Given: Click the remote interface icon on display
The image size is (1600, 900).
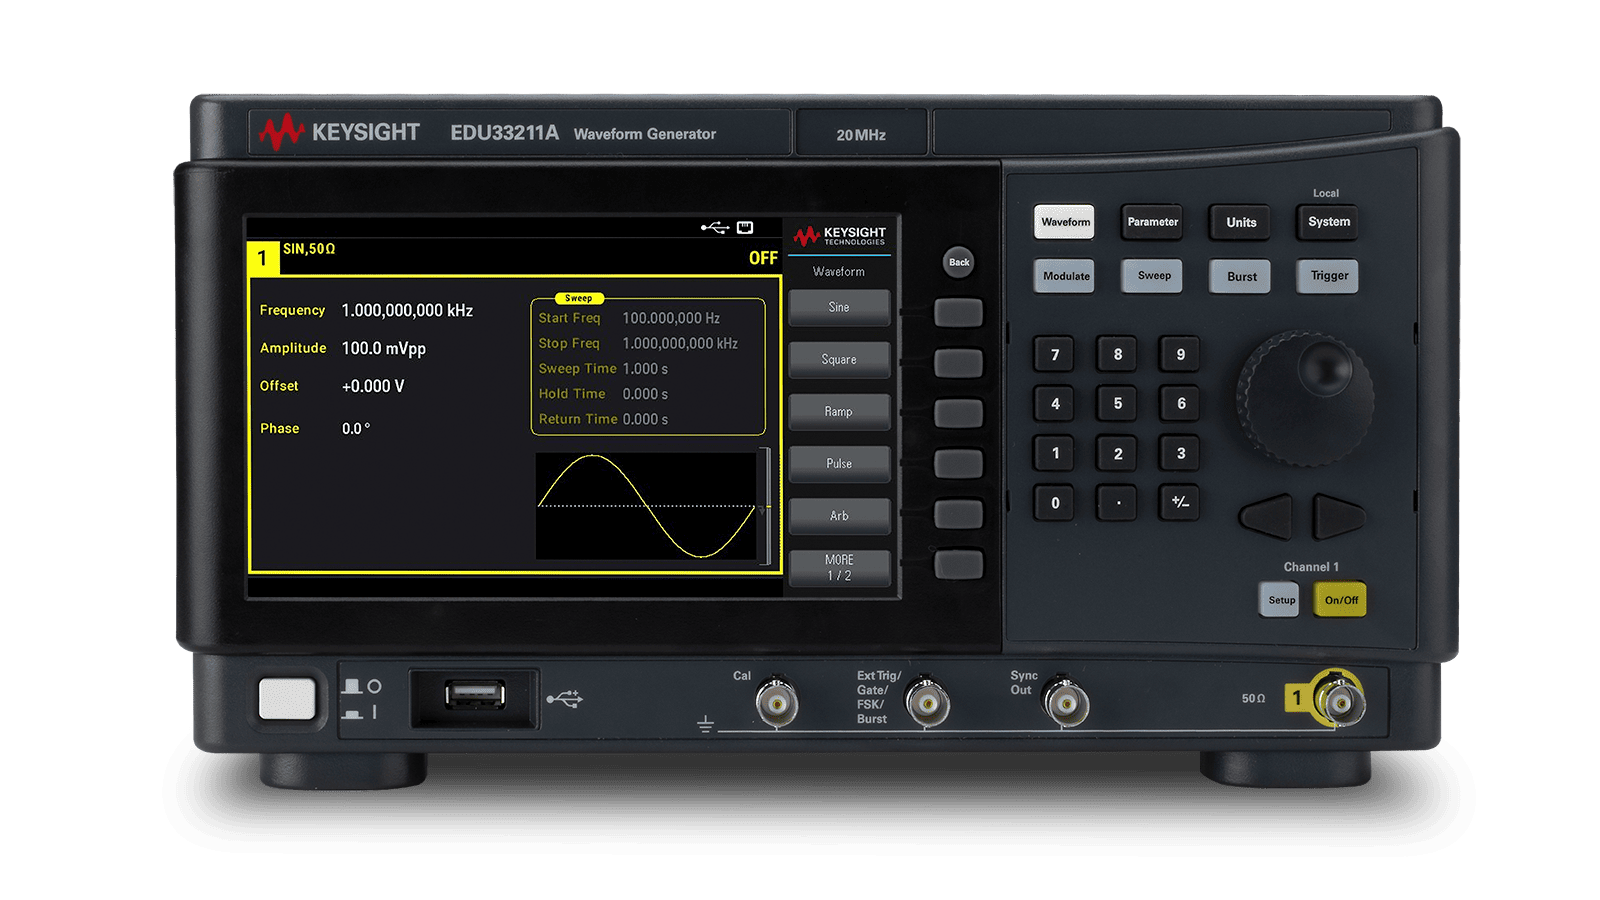Looking at the screenshot, I should 745,228.
